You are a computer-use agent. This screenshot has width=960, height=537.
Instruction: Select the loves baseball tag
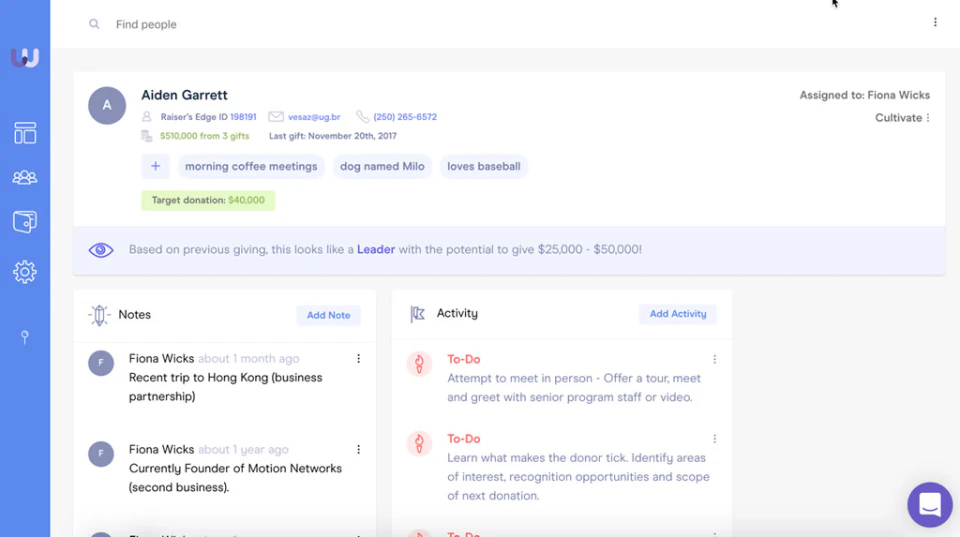pos(484,167)
